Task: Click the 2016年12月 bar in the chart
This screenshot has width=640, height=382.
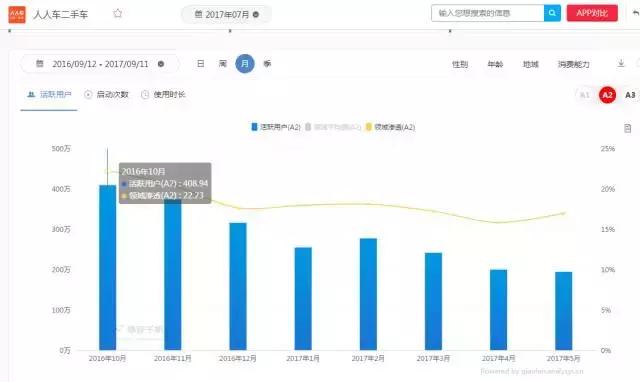Action: 238,286
